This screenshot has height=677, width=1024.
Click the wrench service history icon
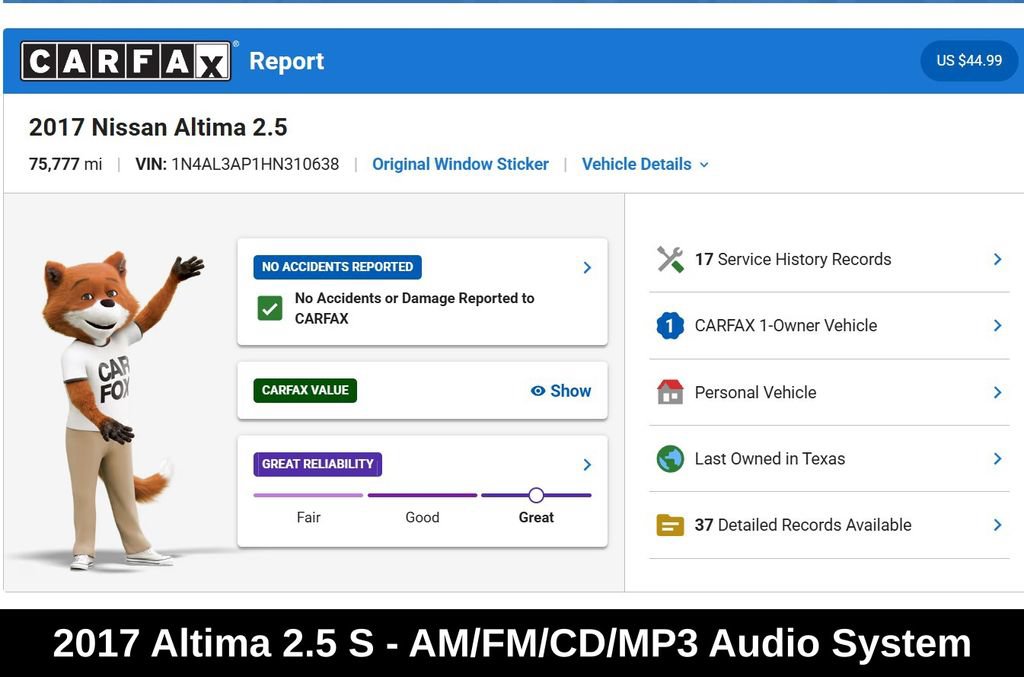(670, 259)
